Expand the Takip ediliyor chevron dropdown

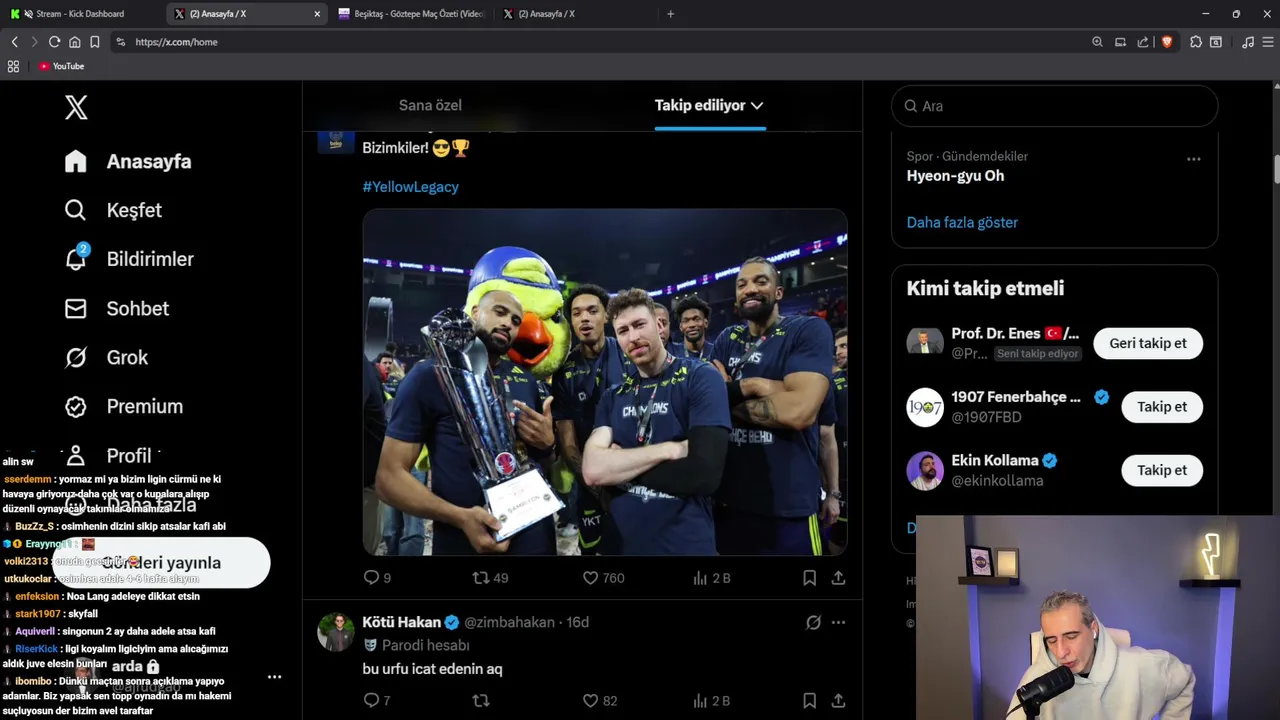[x=757, y=105]
